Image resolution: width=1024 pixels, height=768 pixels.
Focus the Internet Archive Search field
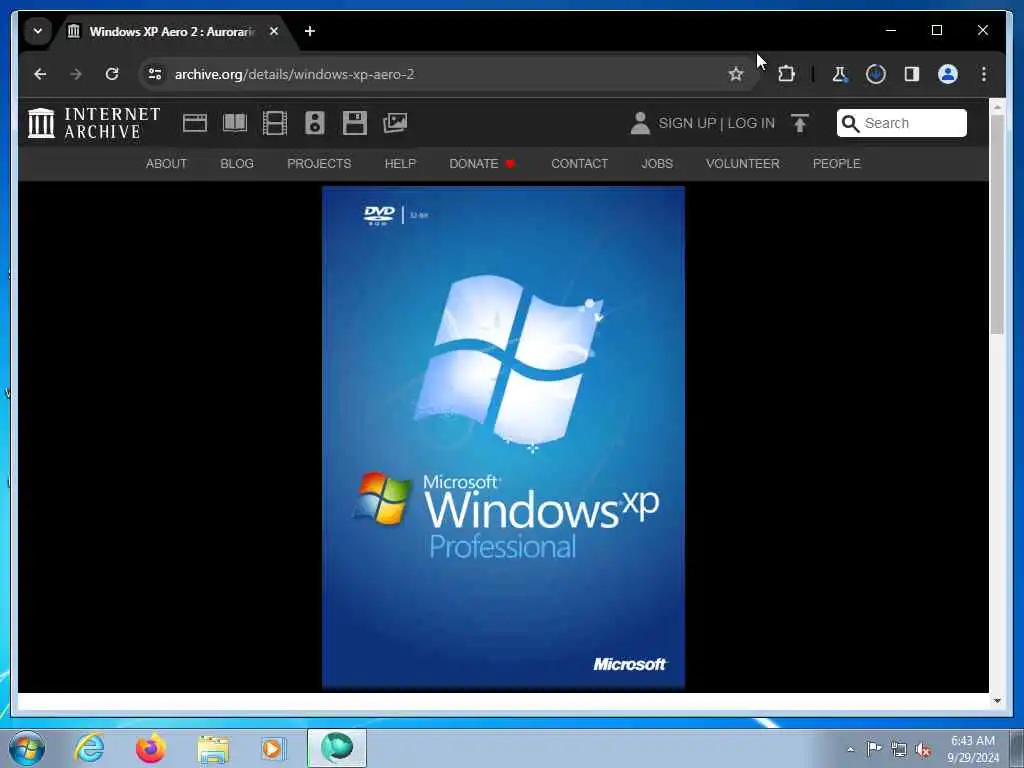(x=901, y=123)
